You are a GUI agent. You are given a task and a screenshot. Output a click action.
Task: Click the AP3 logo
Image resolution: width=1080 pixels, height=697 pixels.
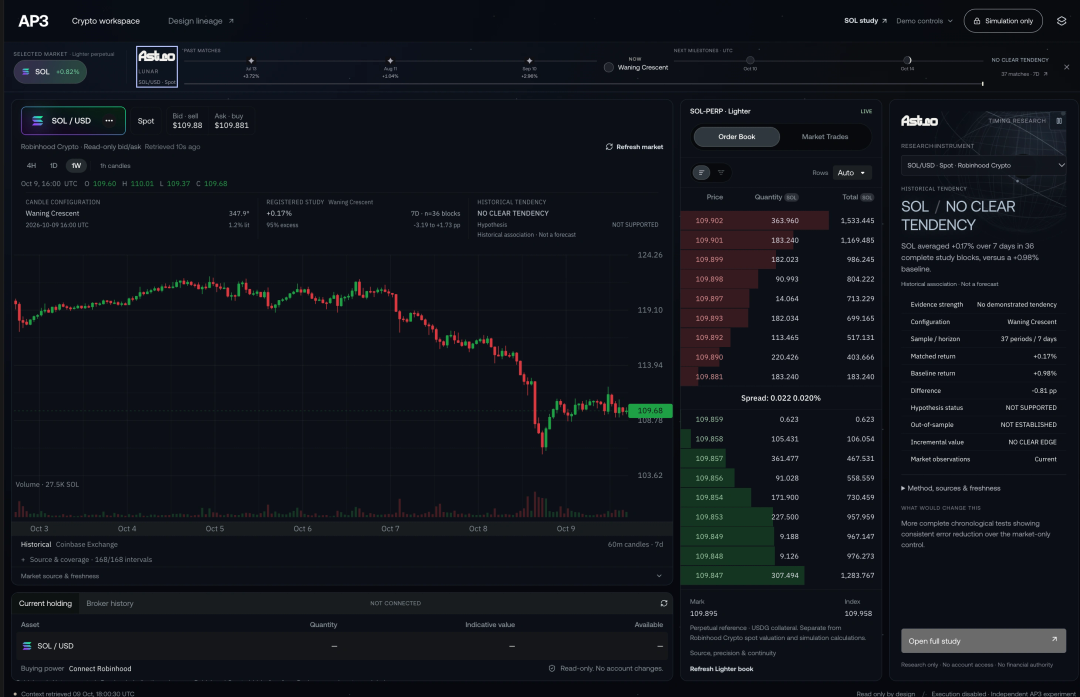click(x=33, y=21)
